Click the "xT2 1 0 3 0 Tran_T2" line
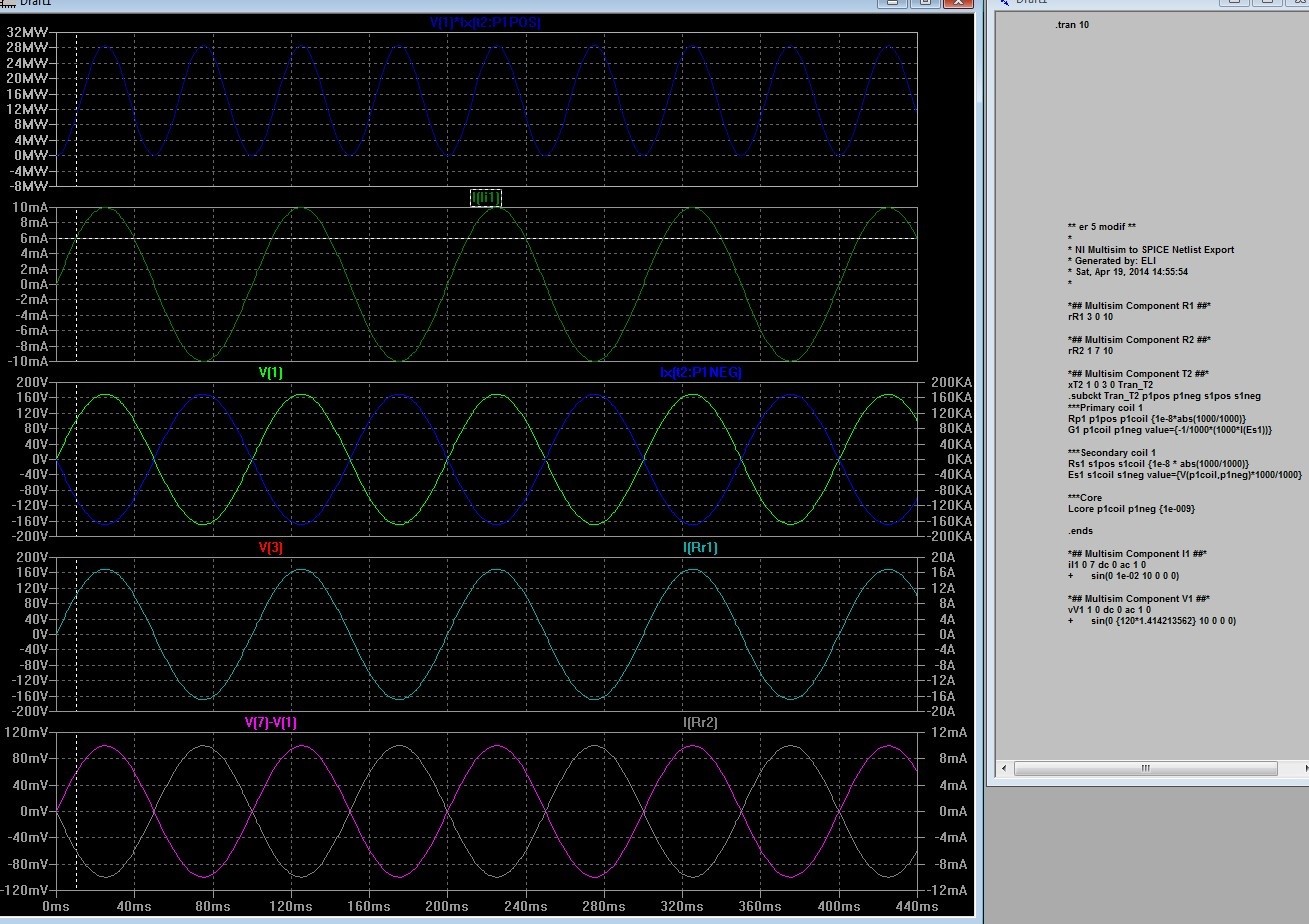 tap(1110, 385)
